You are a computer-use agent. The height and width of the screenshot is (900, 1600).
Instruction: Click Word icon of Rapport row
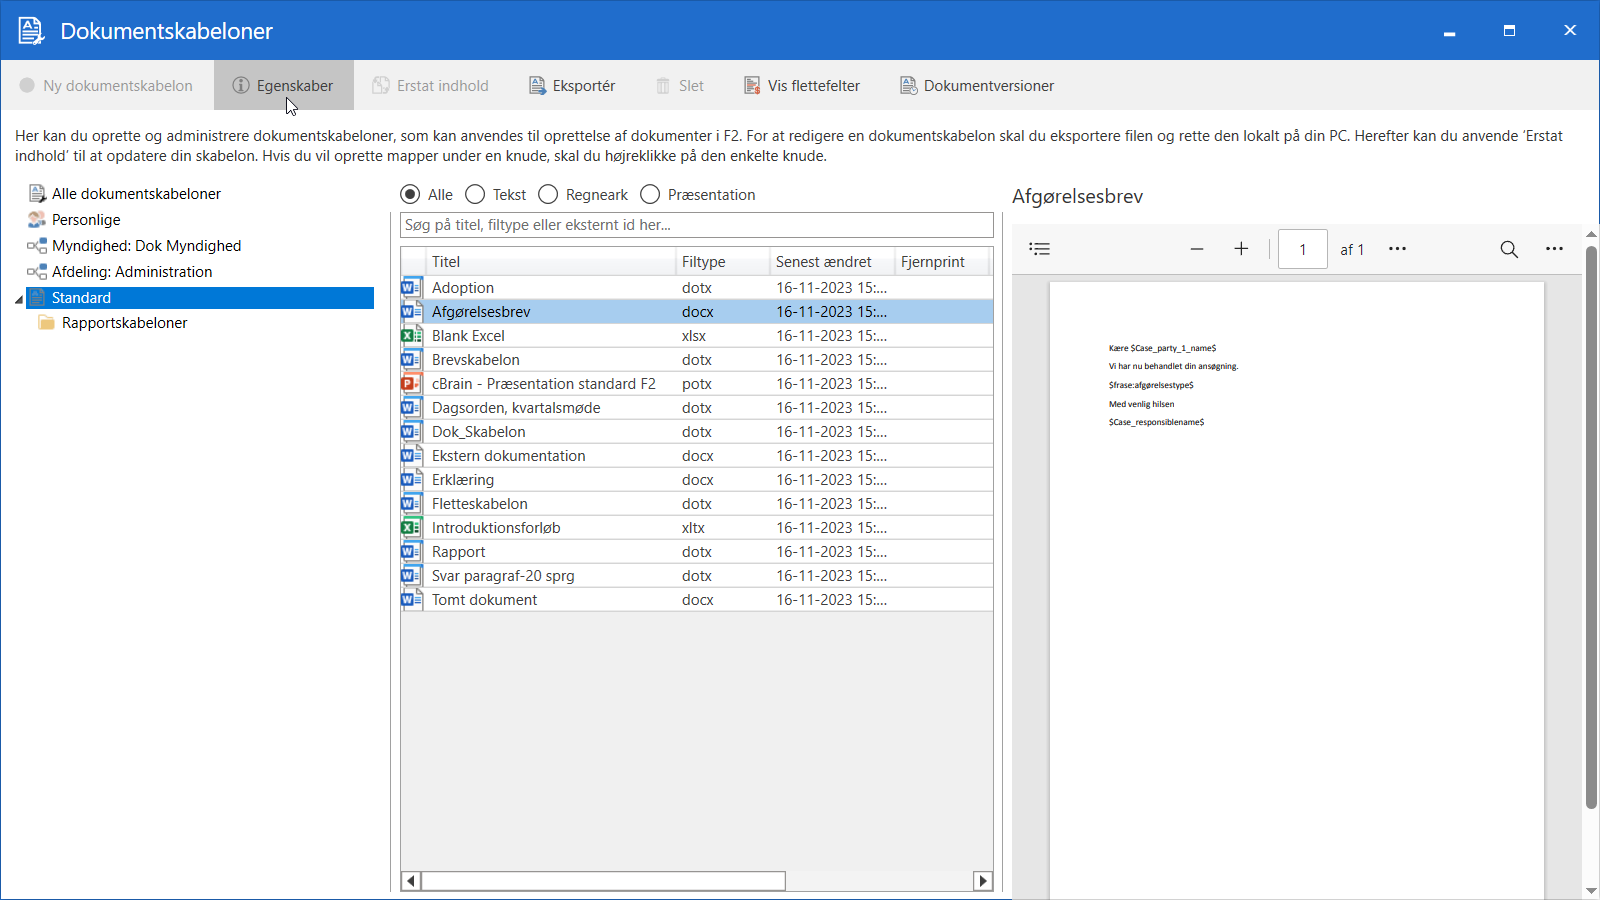tap(411, 552)
